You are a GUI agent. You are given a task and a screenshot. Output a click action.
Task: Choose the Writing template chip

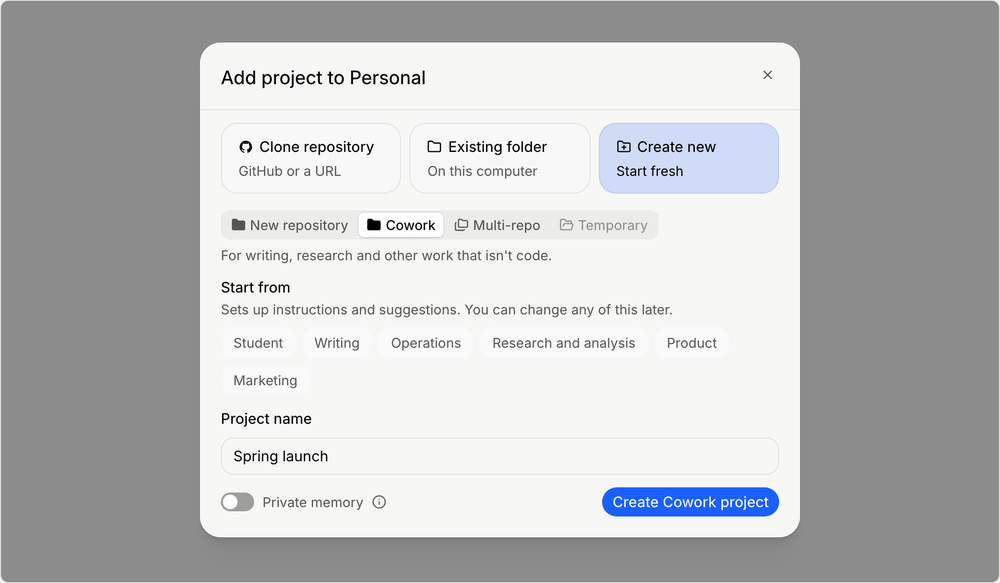point(337,343)
